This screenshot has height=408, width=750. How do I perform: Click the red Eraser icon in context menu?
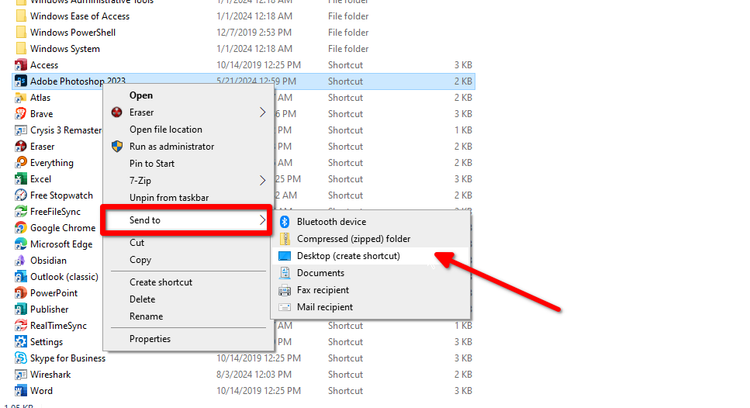117,112
